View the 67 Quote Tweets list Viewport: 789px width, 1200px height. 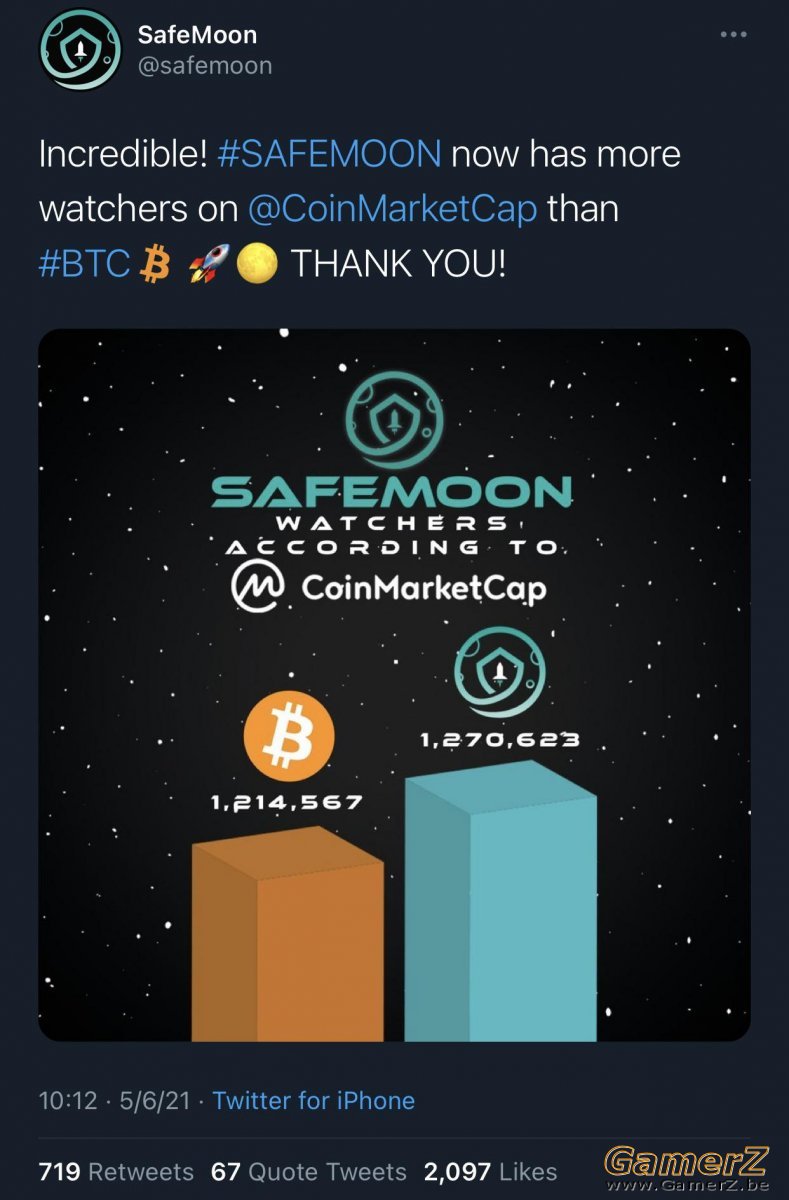[309, 1171]
